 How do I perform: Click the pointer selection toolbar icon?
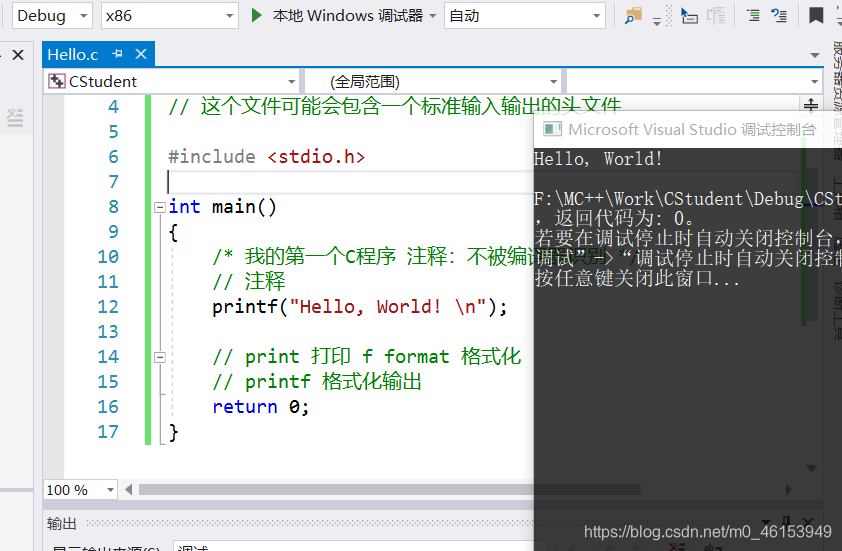(689, 16)
